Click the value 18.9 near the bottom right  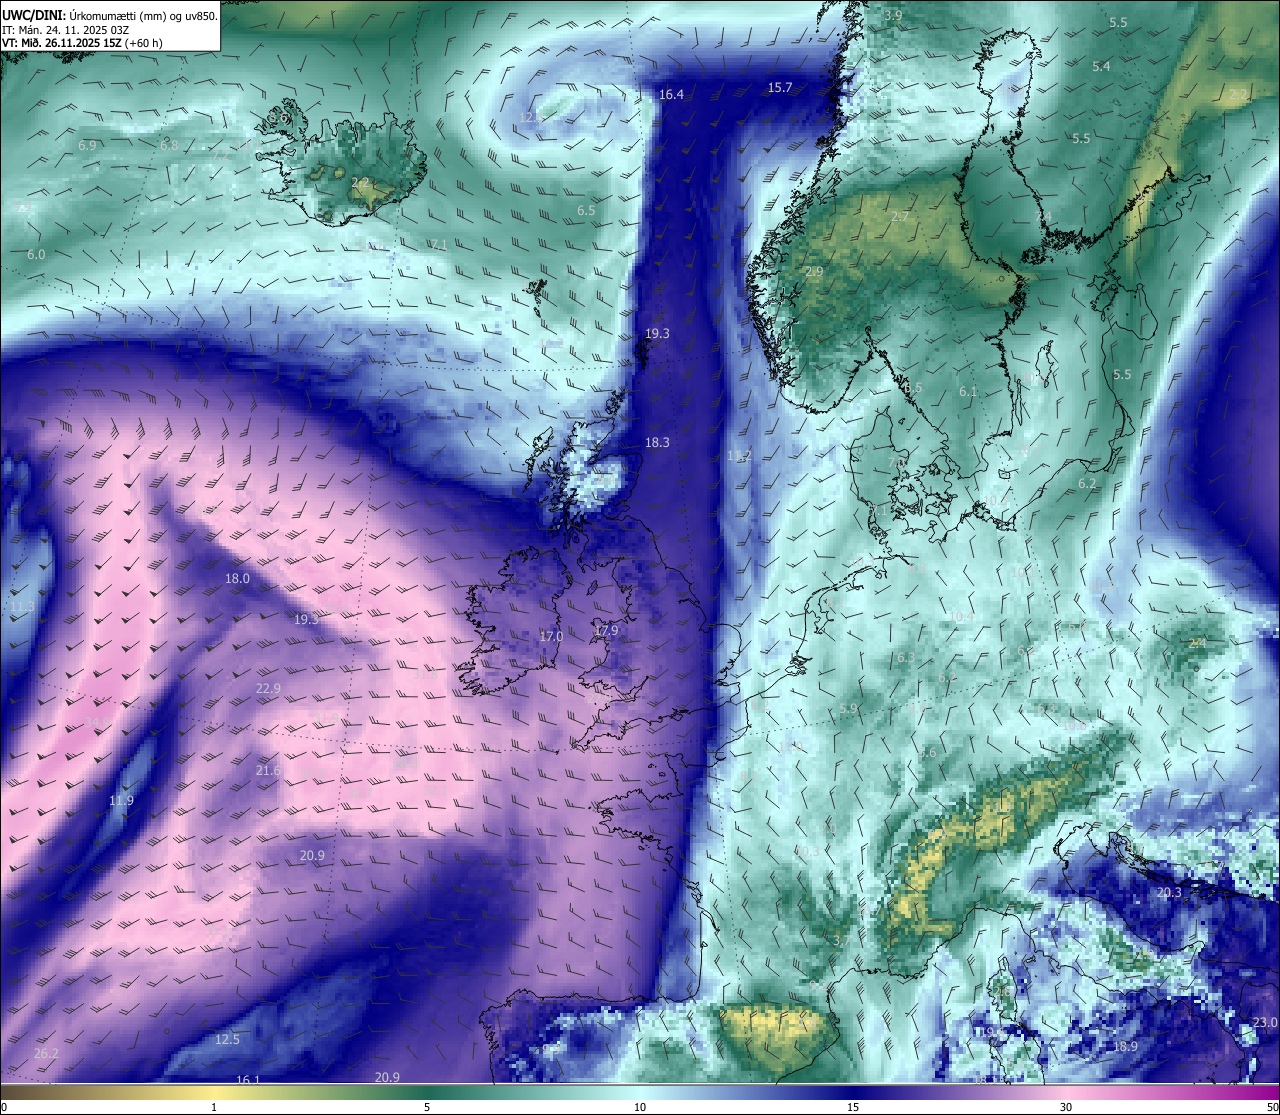click(x=1125, y=1046)
